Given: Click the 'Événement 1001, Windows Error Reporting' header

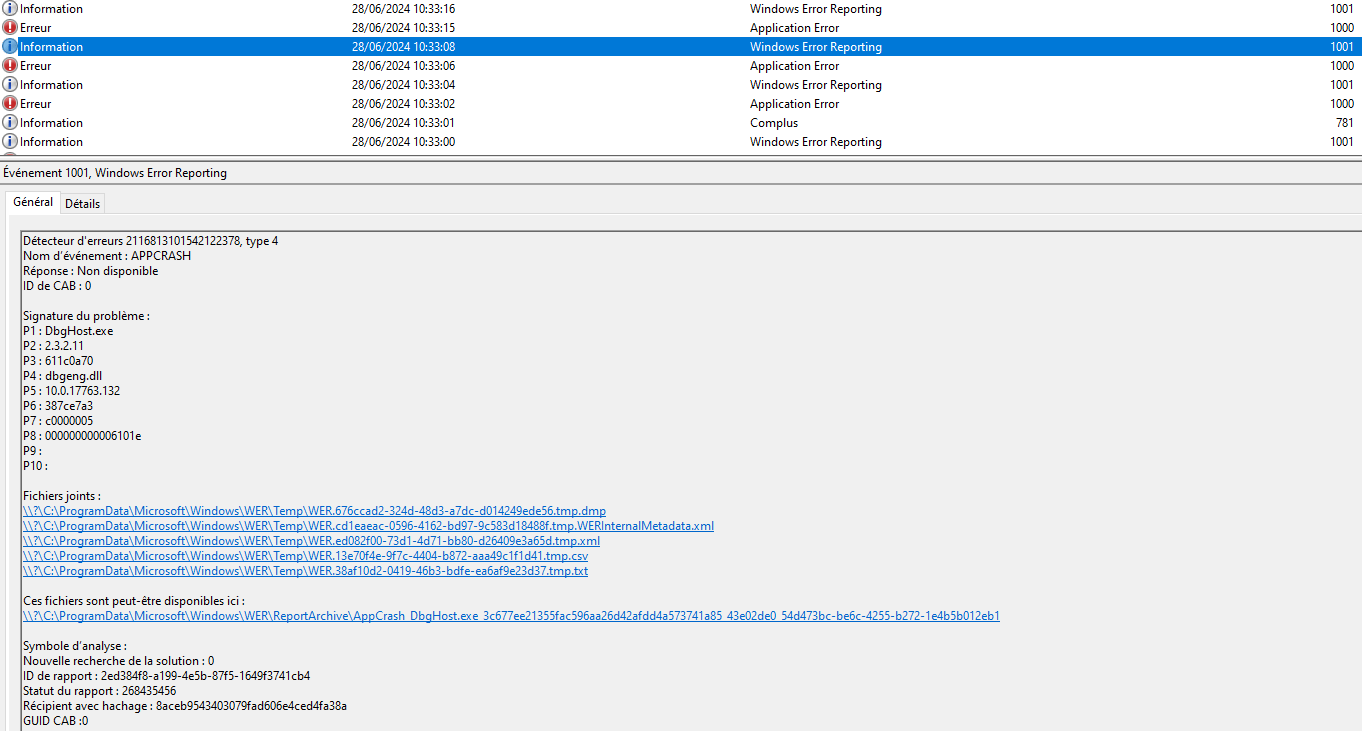Looking at the screenshot, I should point(115,173).
